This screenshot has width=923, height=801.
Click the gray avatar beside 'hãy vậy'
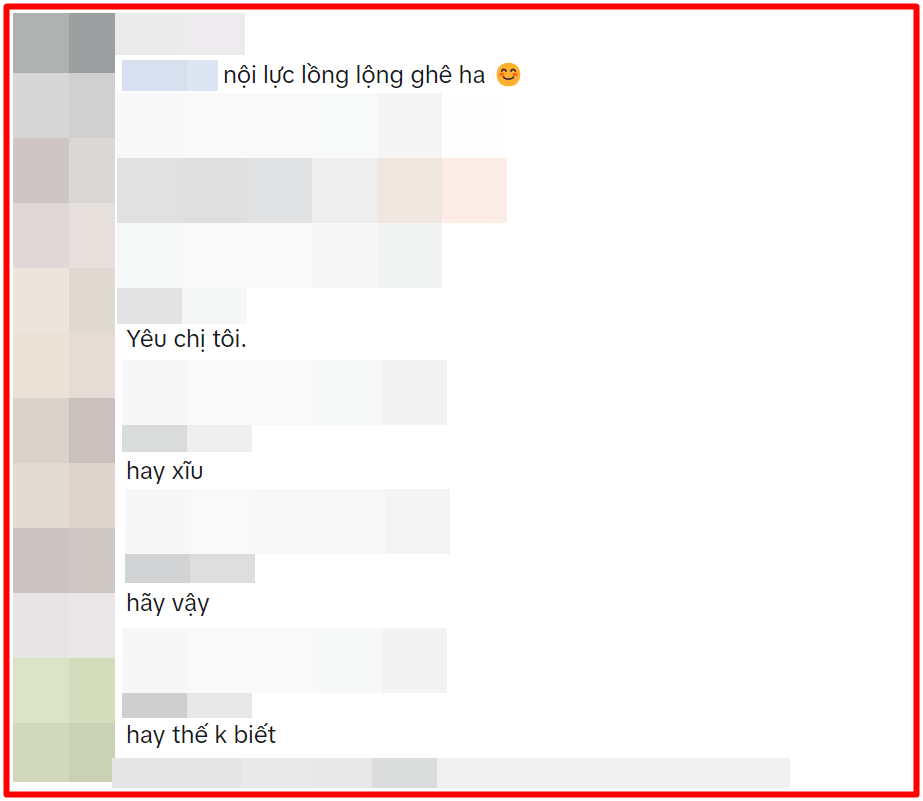[x=64, y=560]
